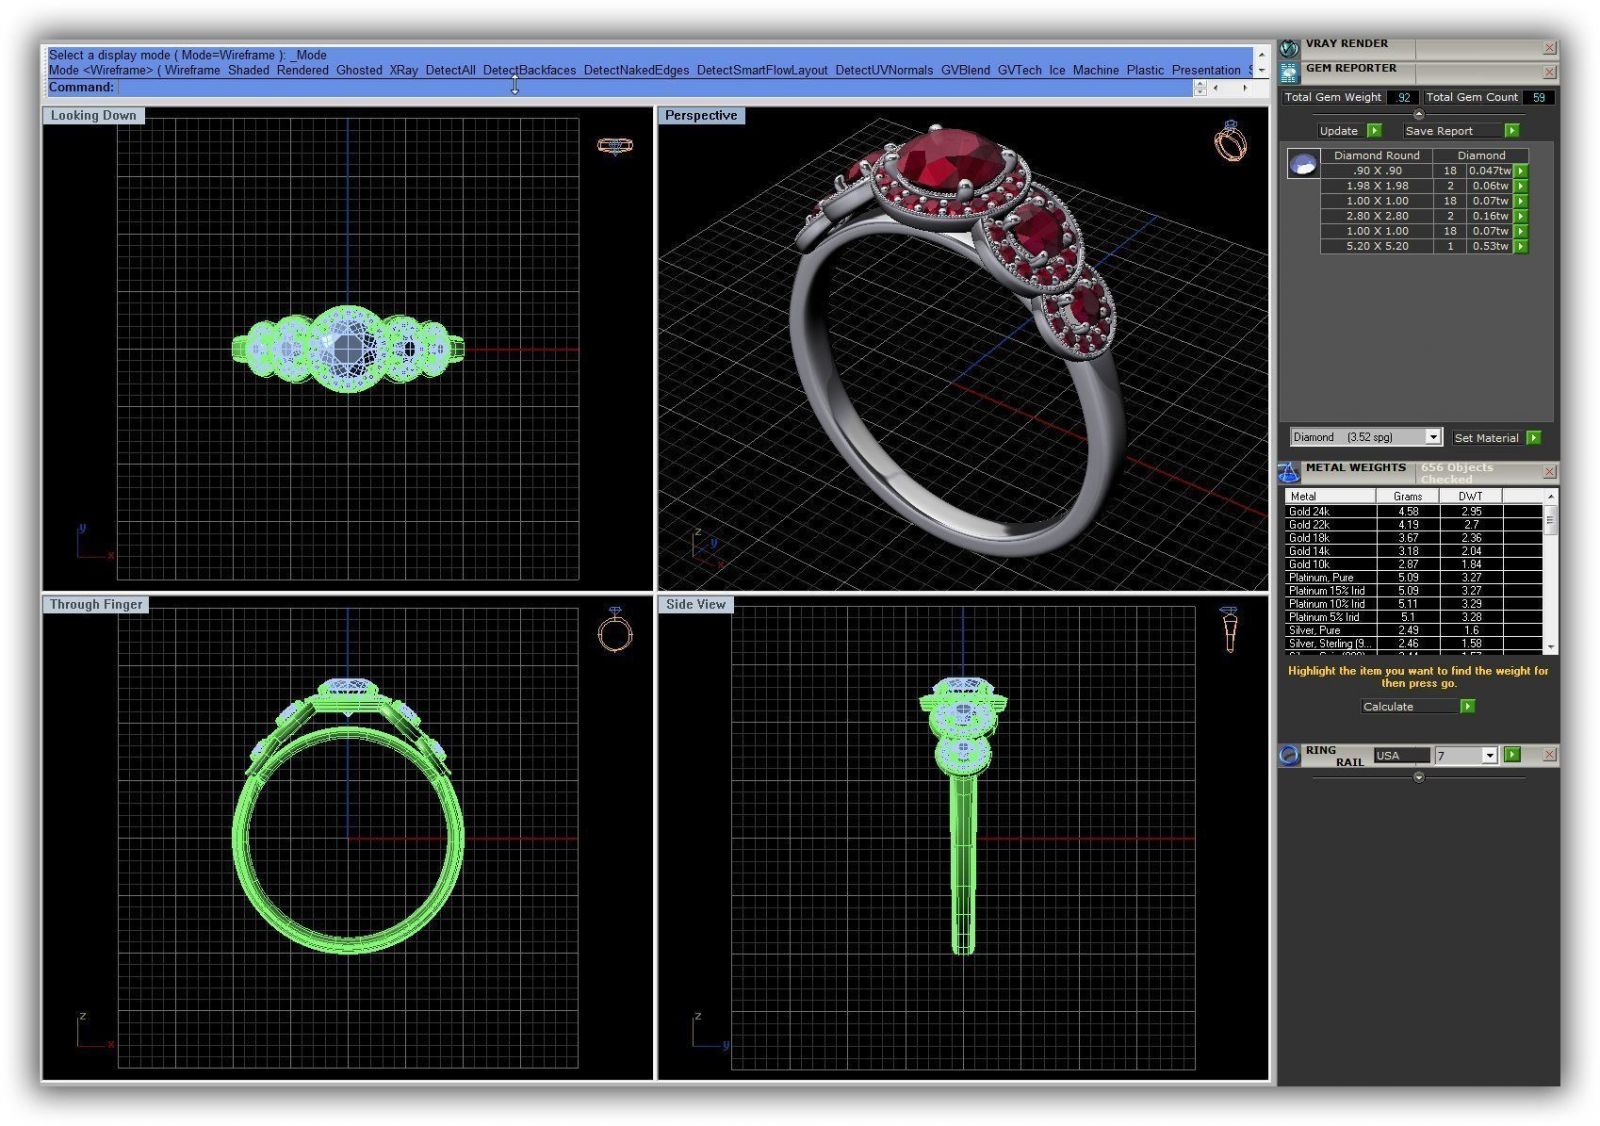
Task: Click the Gem Reporter panel icon
Action: click(x=1290, y=72)
